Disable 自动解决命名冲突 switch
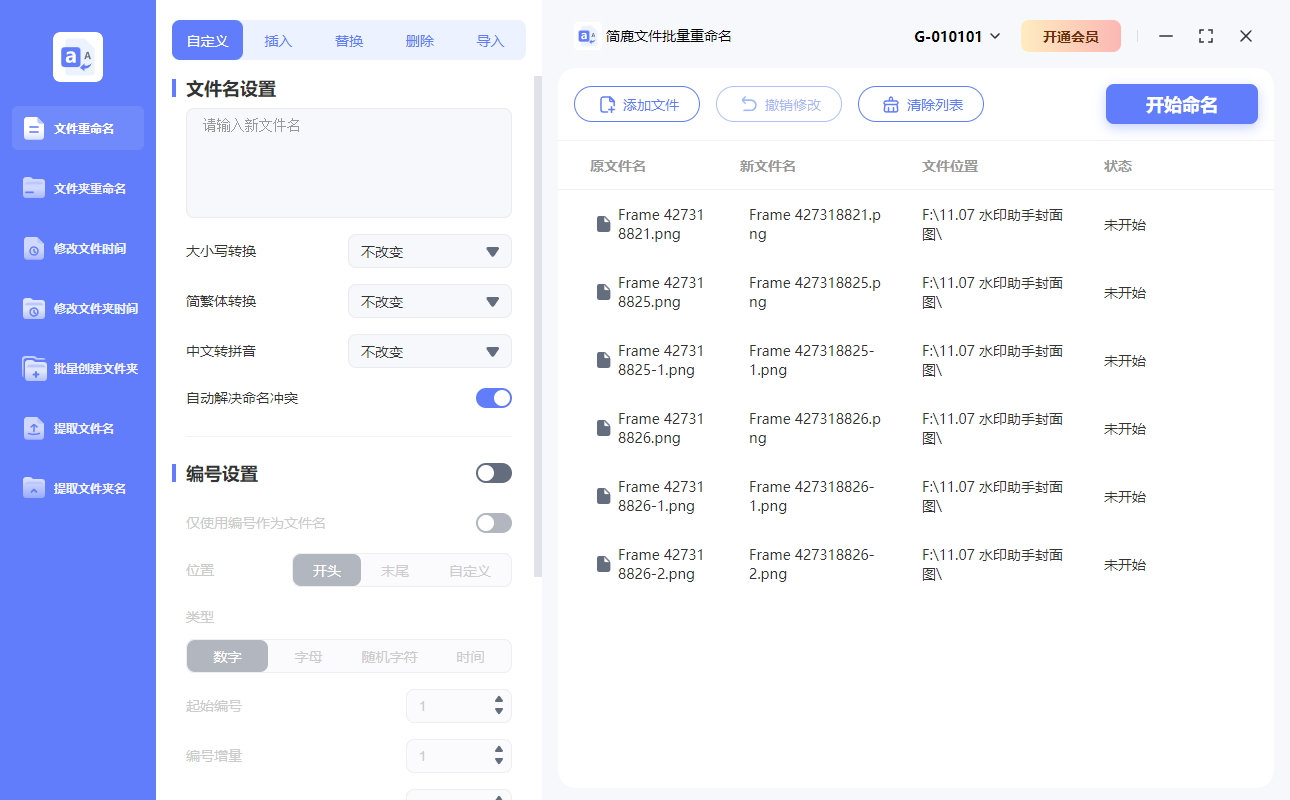This screenshot has height=800, width=1290. click(493, 397)
